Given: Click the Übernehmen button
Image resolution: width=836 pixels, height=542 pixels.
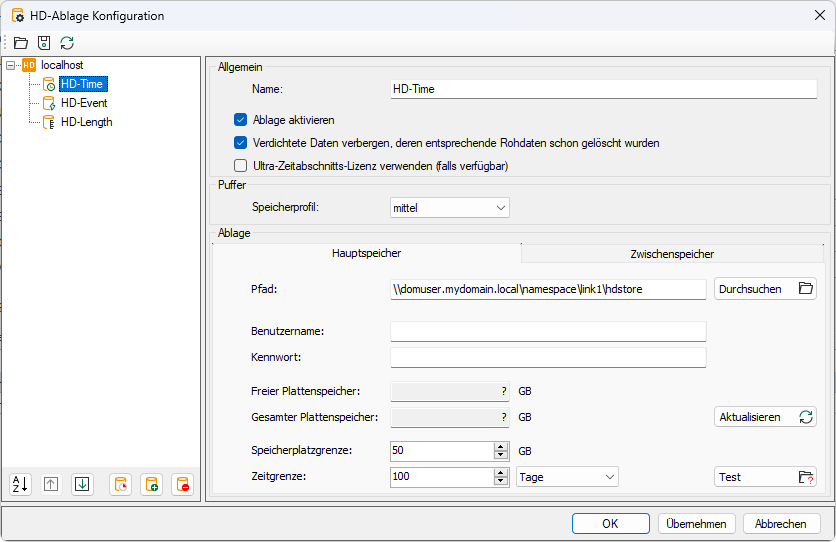Looking at the screenshot, I should coord(697,523).
